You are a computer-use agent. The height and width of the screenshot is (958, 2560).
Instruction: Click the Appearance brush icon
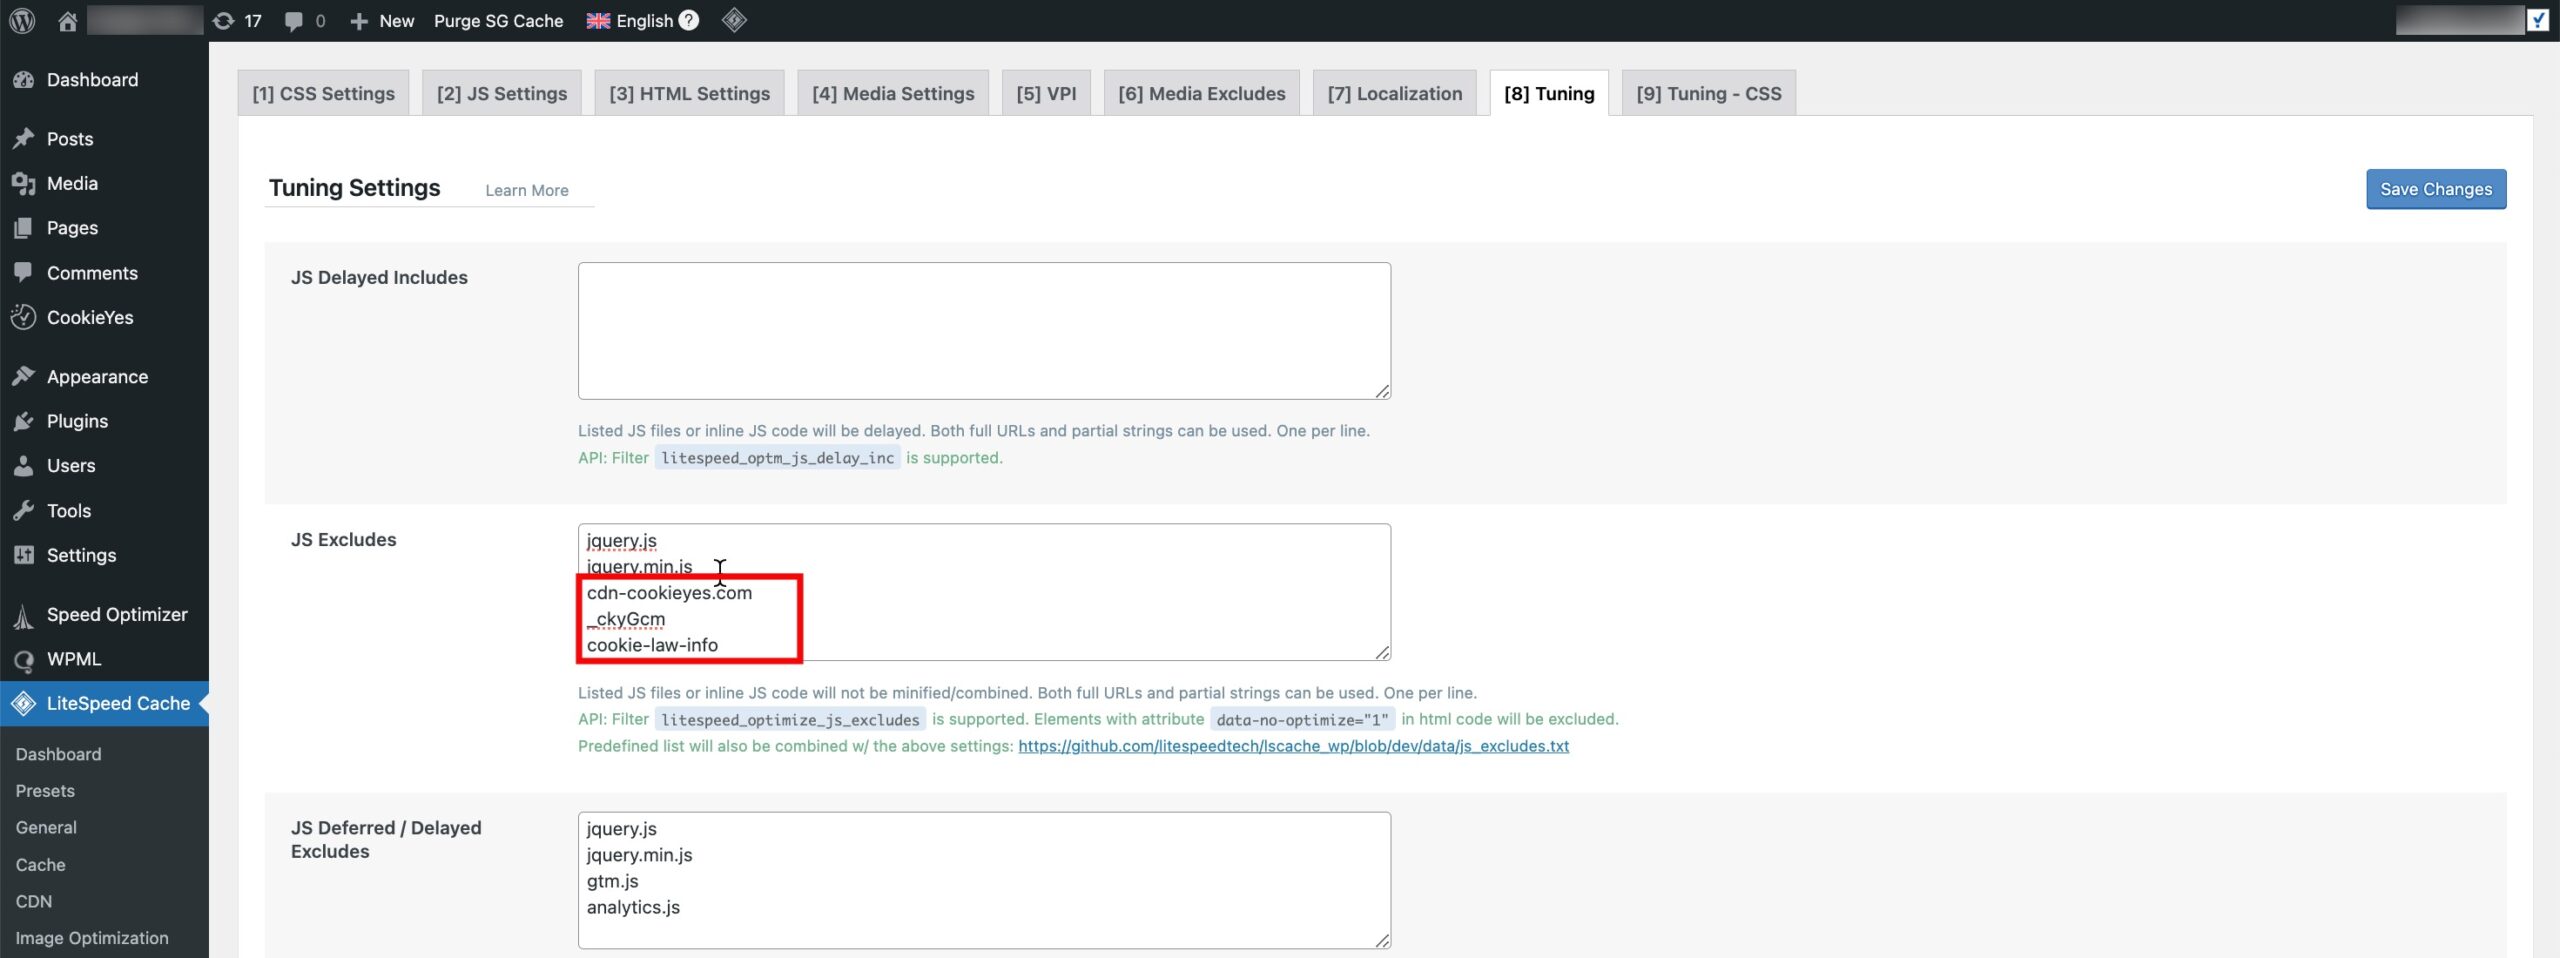pos(24,376)
